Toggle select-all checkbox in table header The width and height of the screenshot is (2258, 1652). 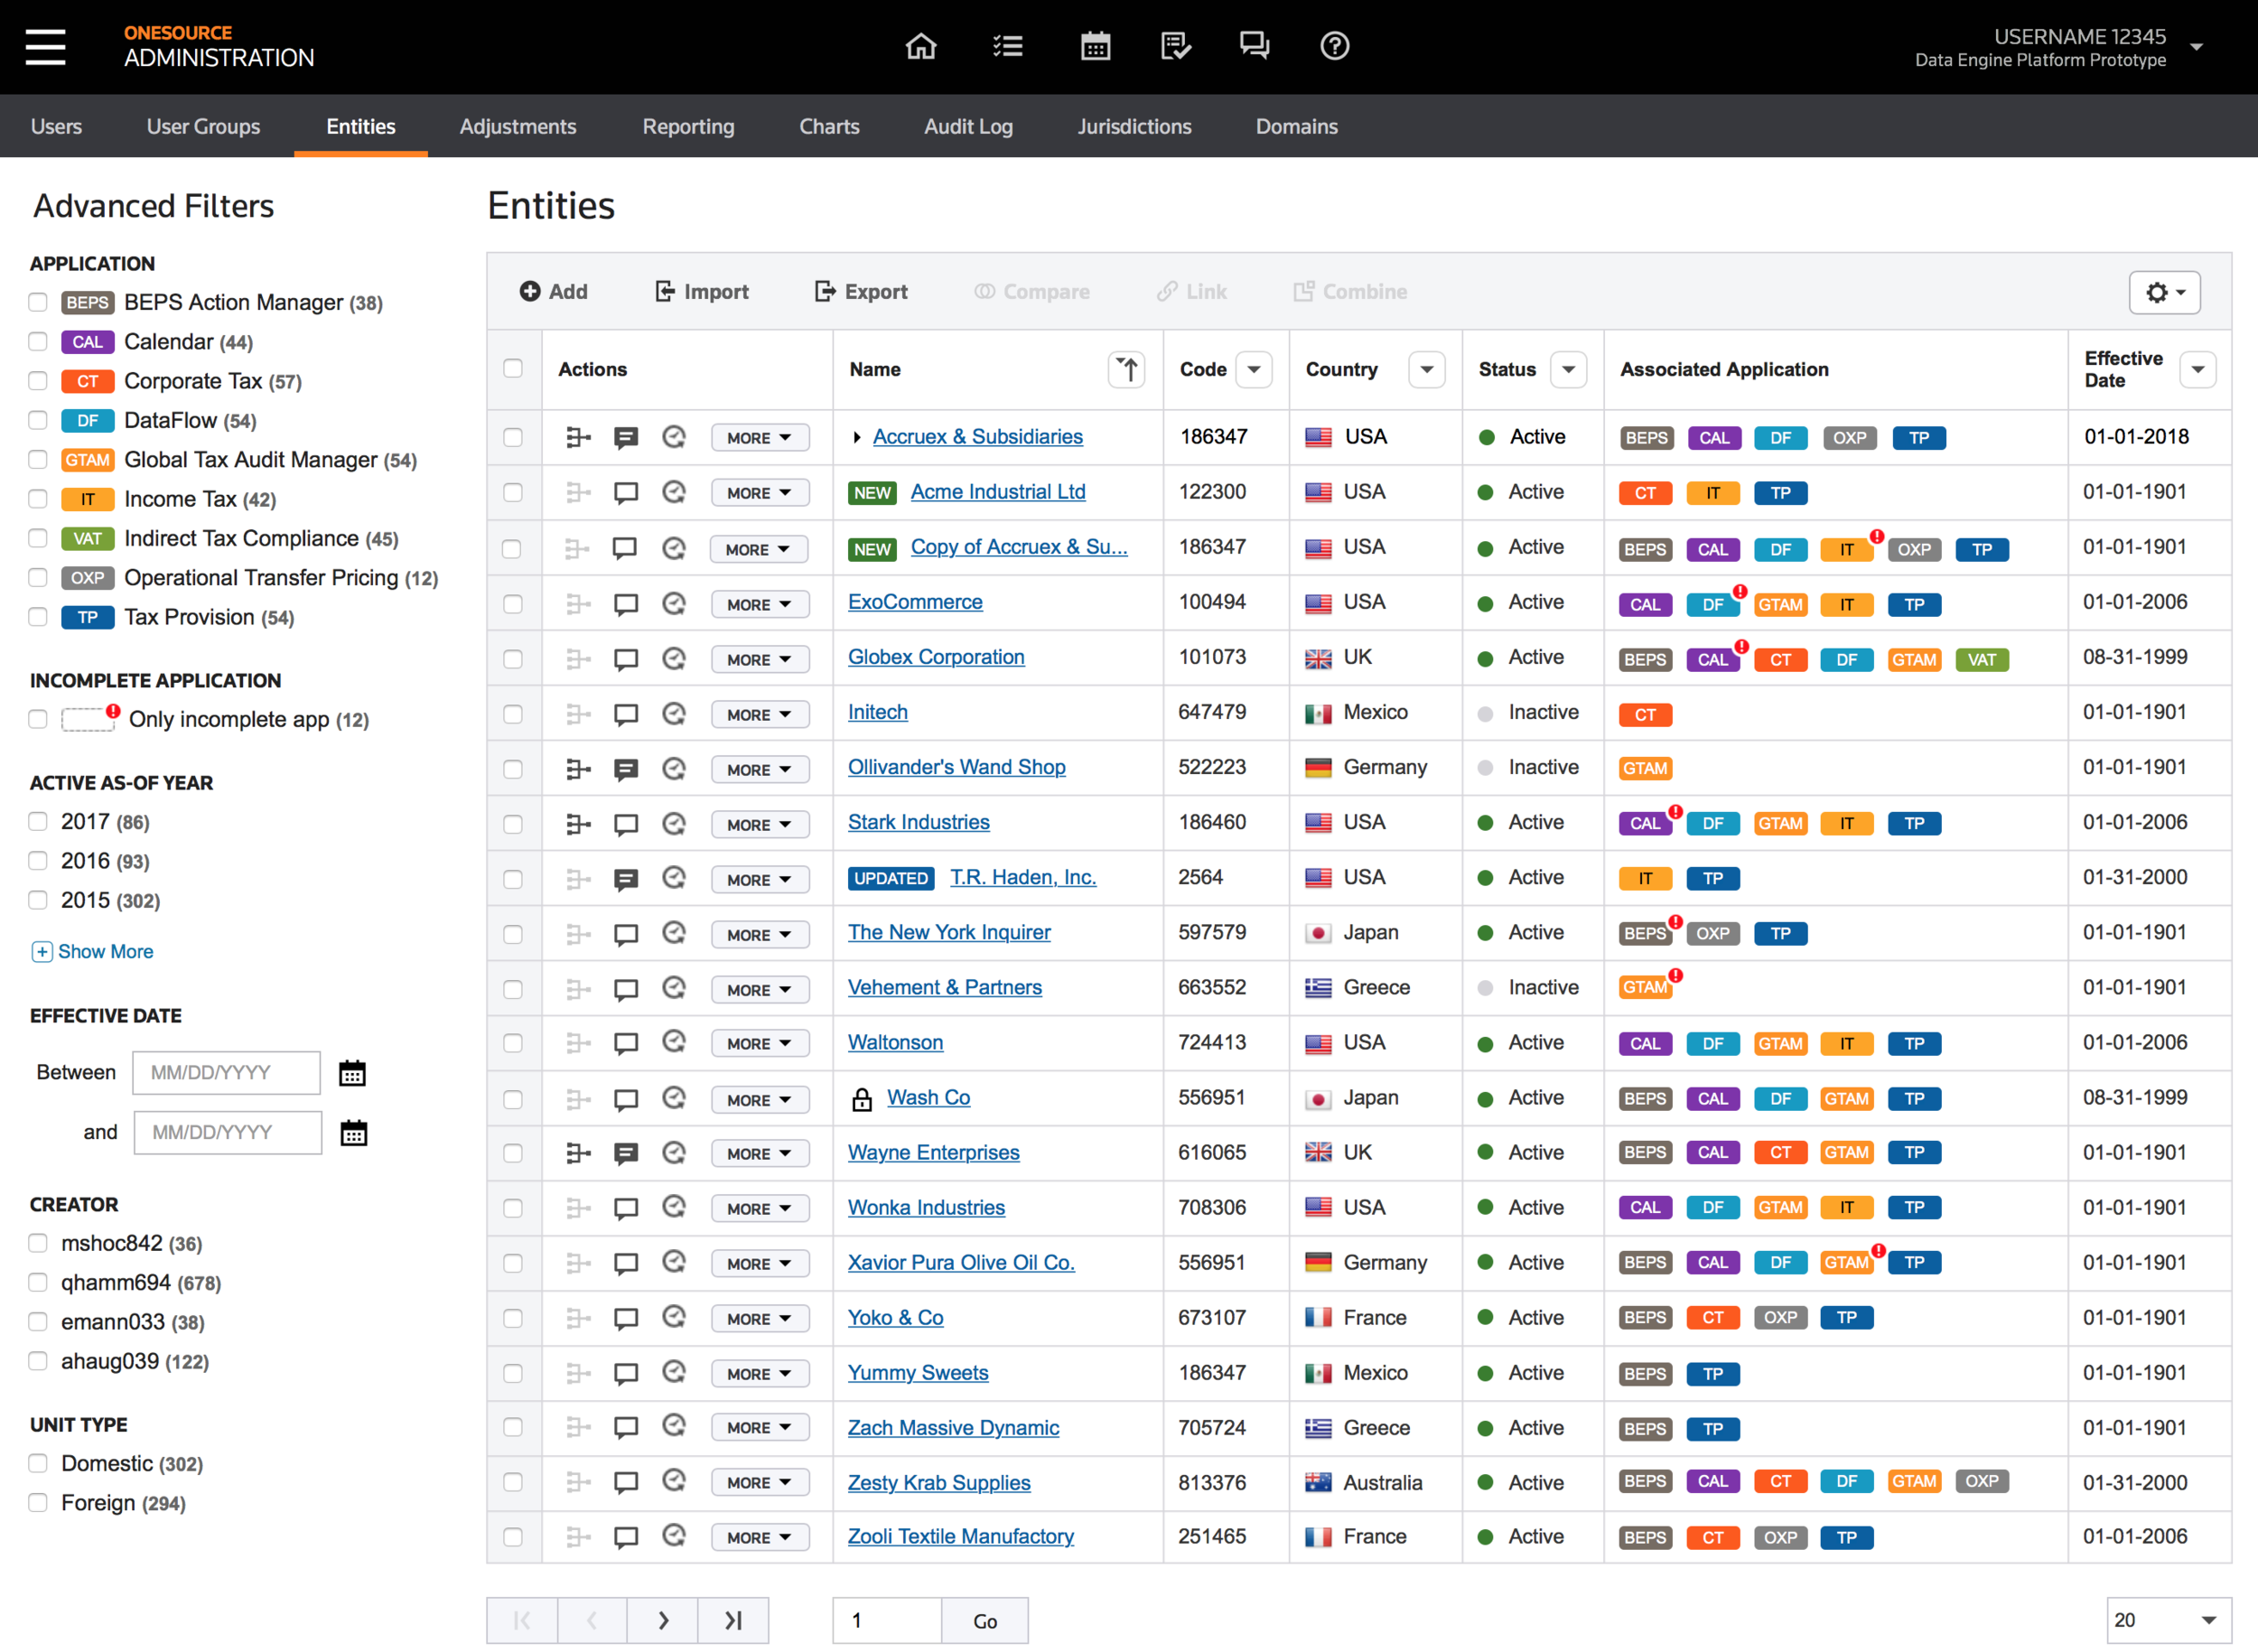[513, 368]
